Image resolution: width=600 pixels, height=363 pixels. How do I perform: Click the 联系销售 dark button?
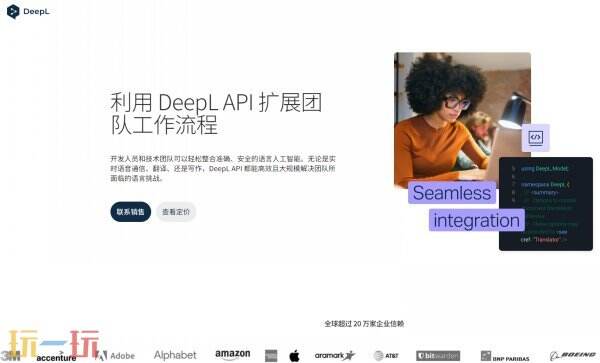click(x=130, y=212)
